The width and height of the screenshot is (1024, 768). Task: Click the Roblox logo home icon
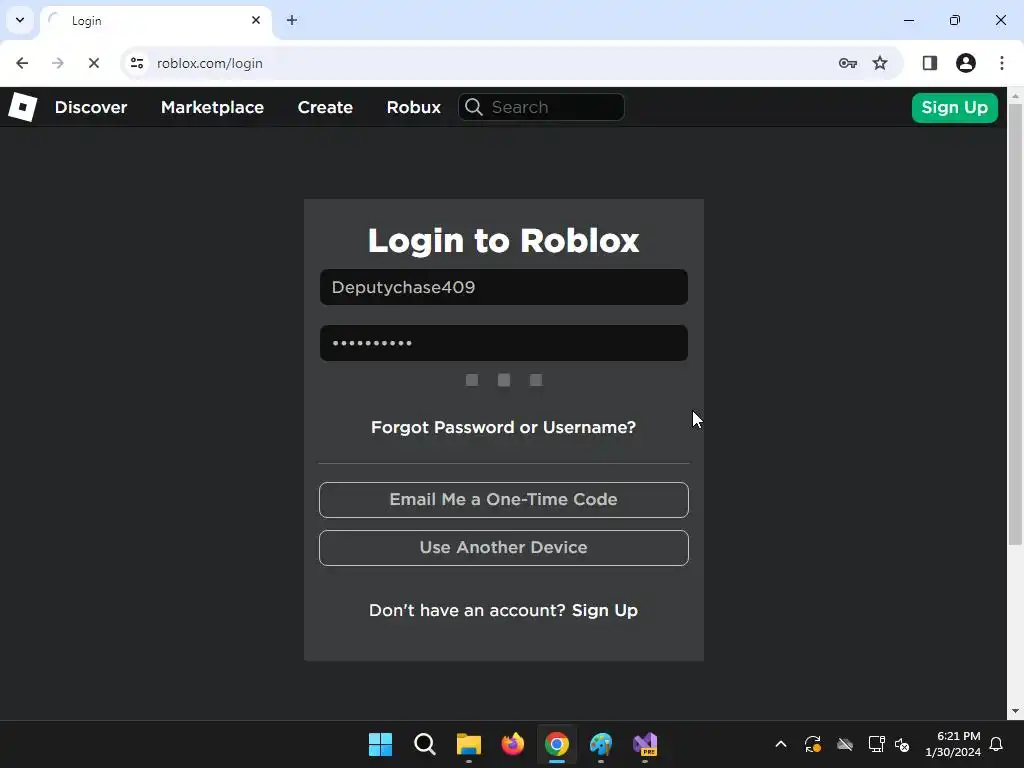tap(22, 107)
